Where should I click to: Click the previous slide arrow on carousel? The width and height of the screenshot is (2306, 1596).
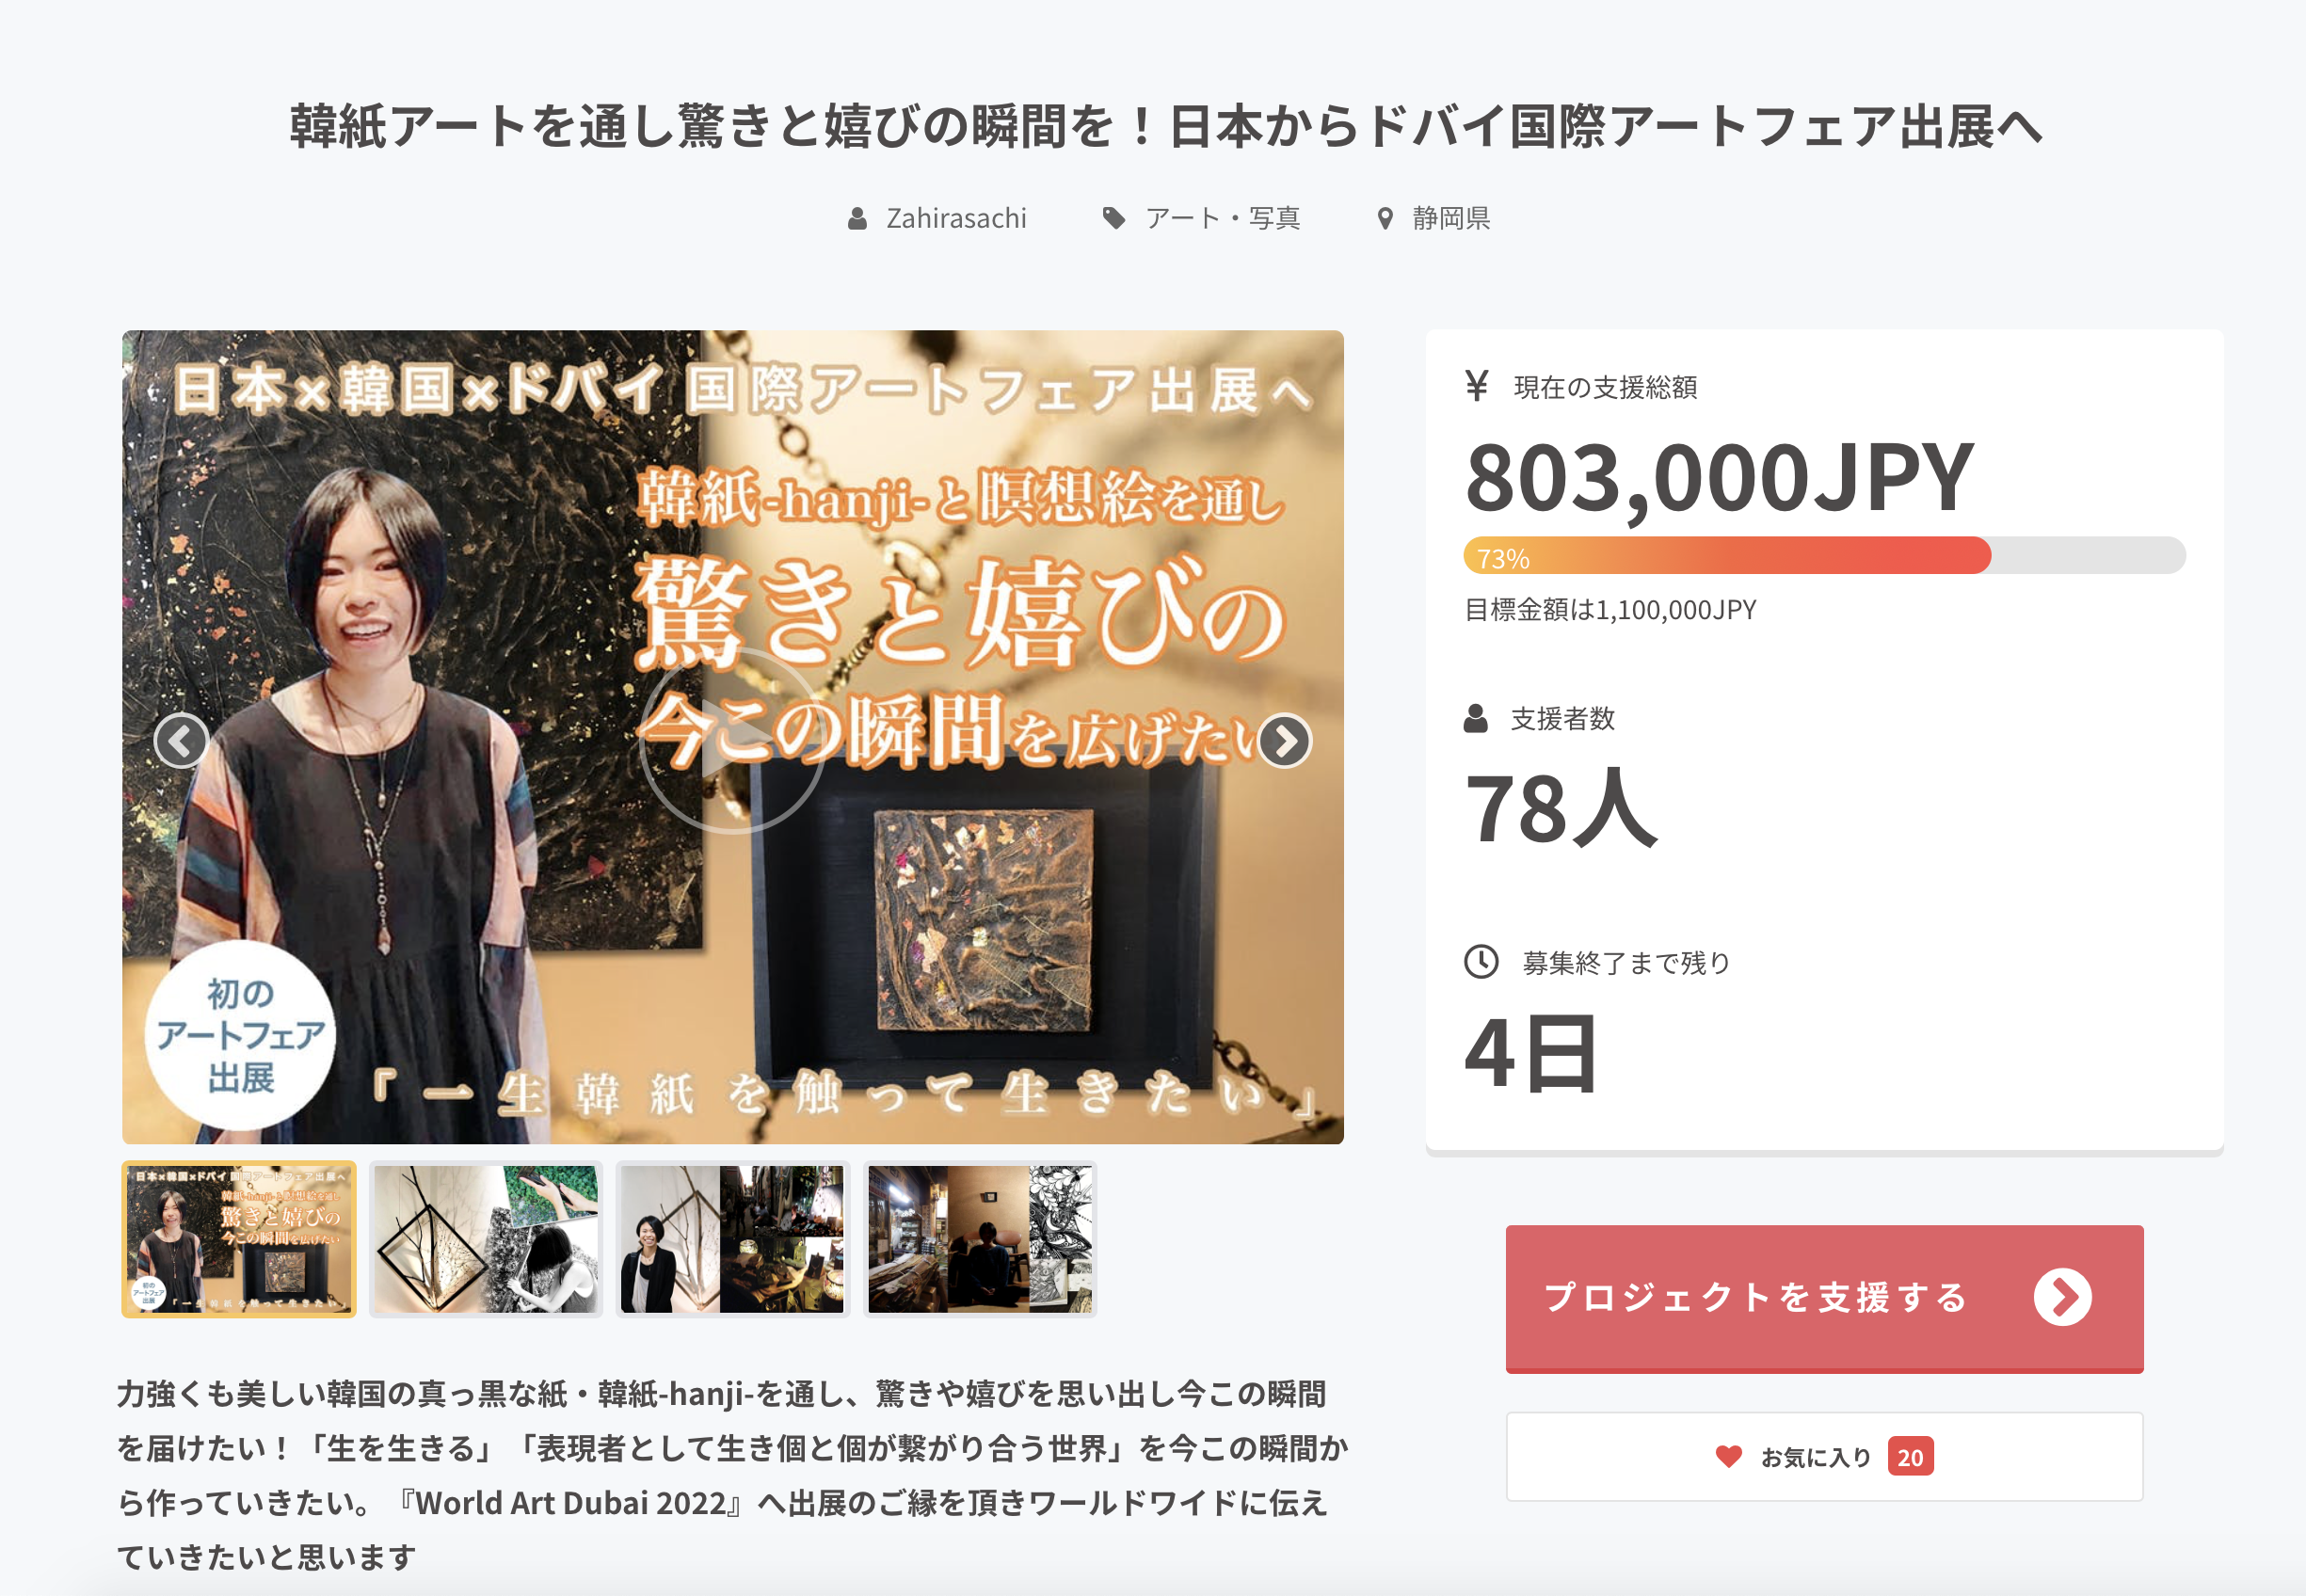point(181,741)
